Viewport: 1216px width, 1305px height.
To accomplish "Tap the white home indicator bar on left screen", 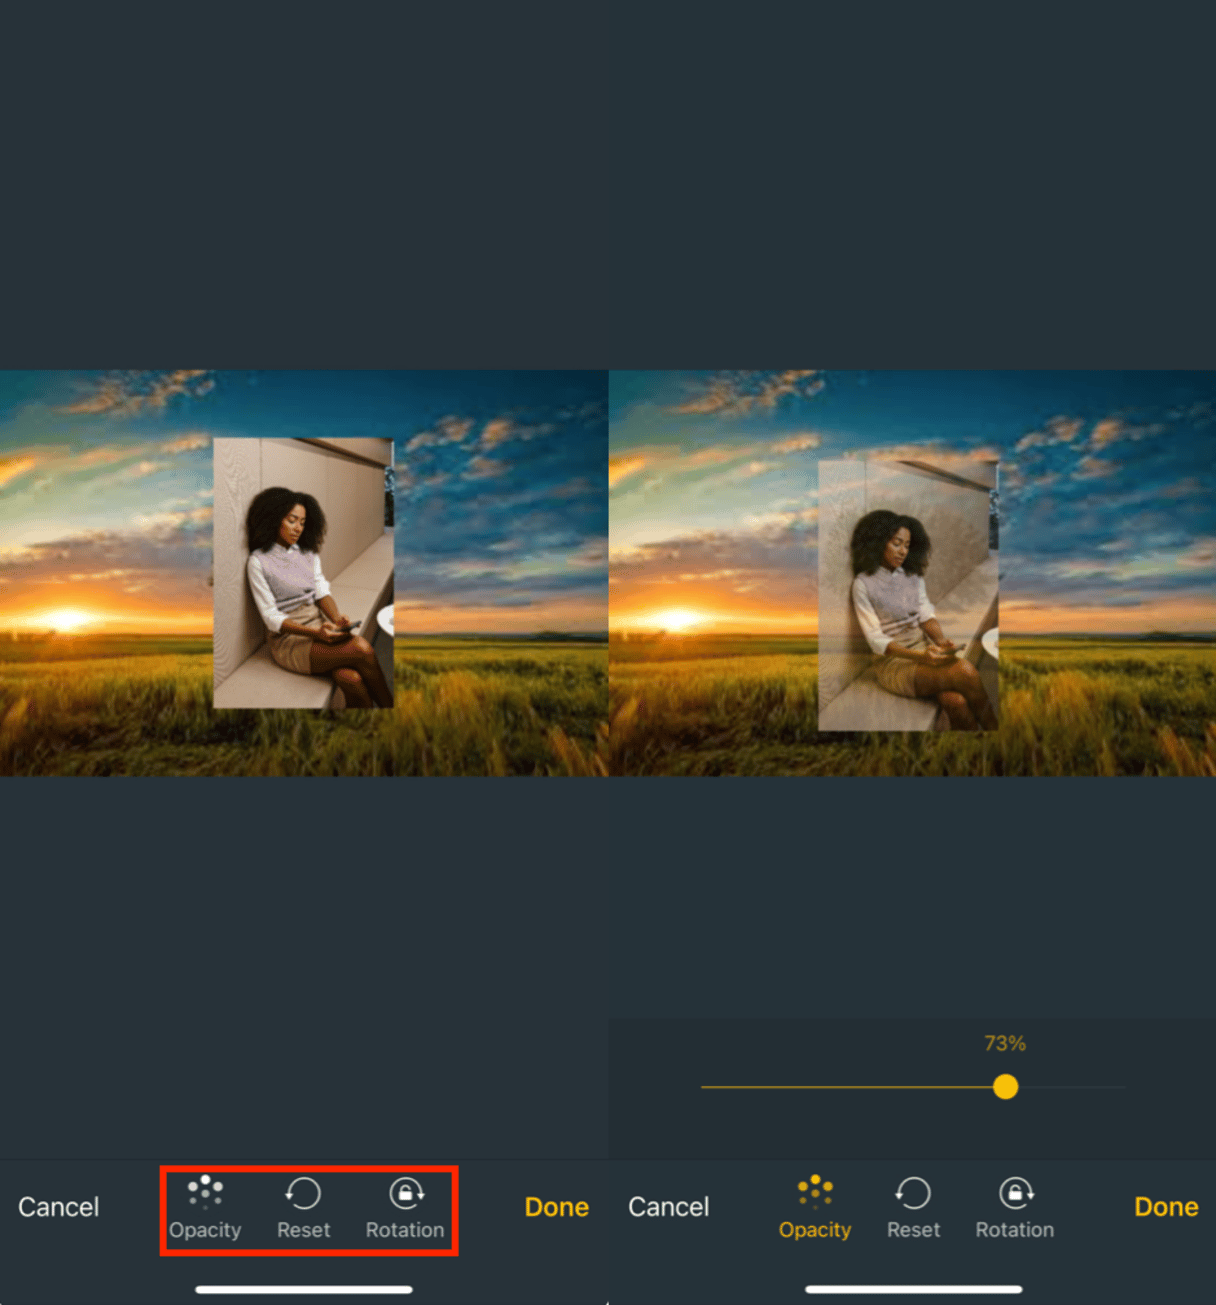I will tap(304, 1289).
